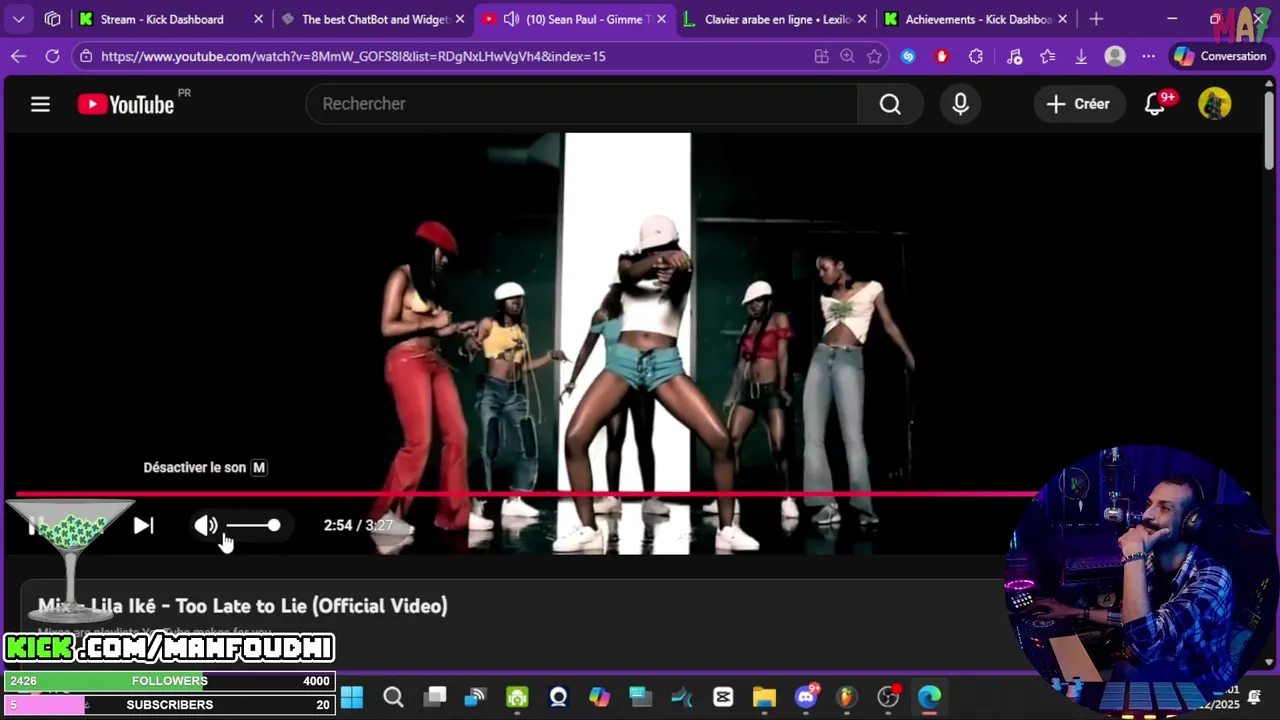Reload the current page
1280x720 pixels.
52,57
